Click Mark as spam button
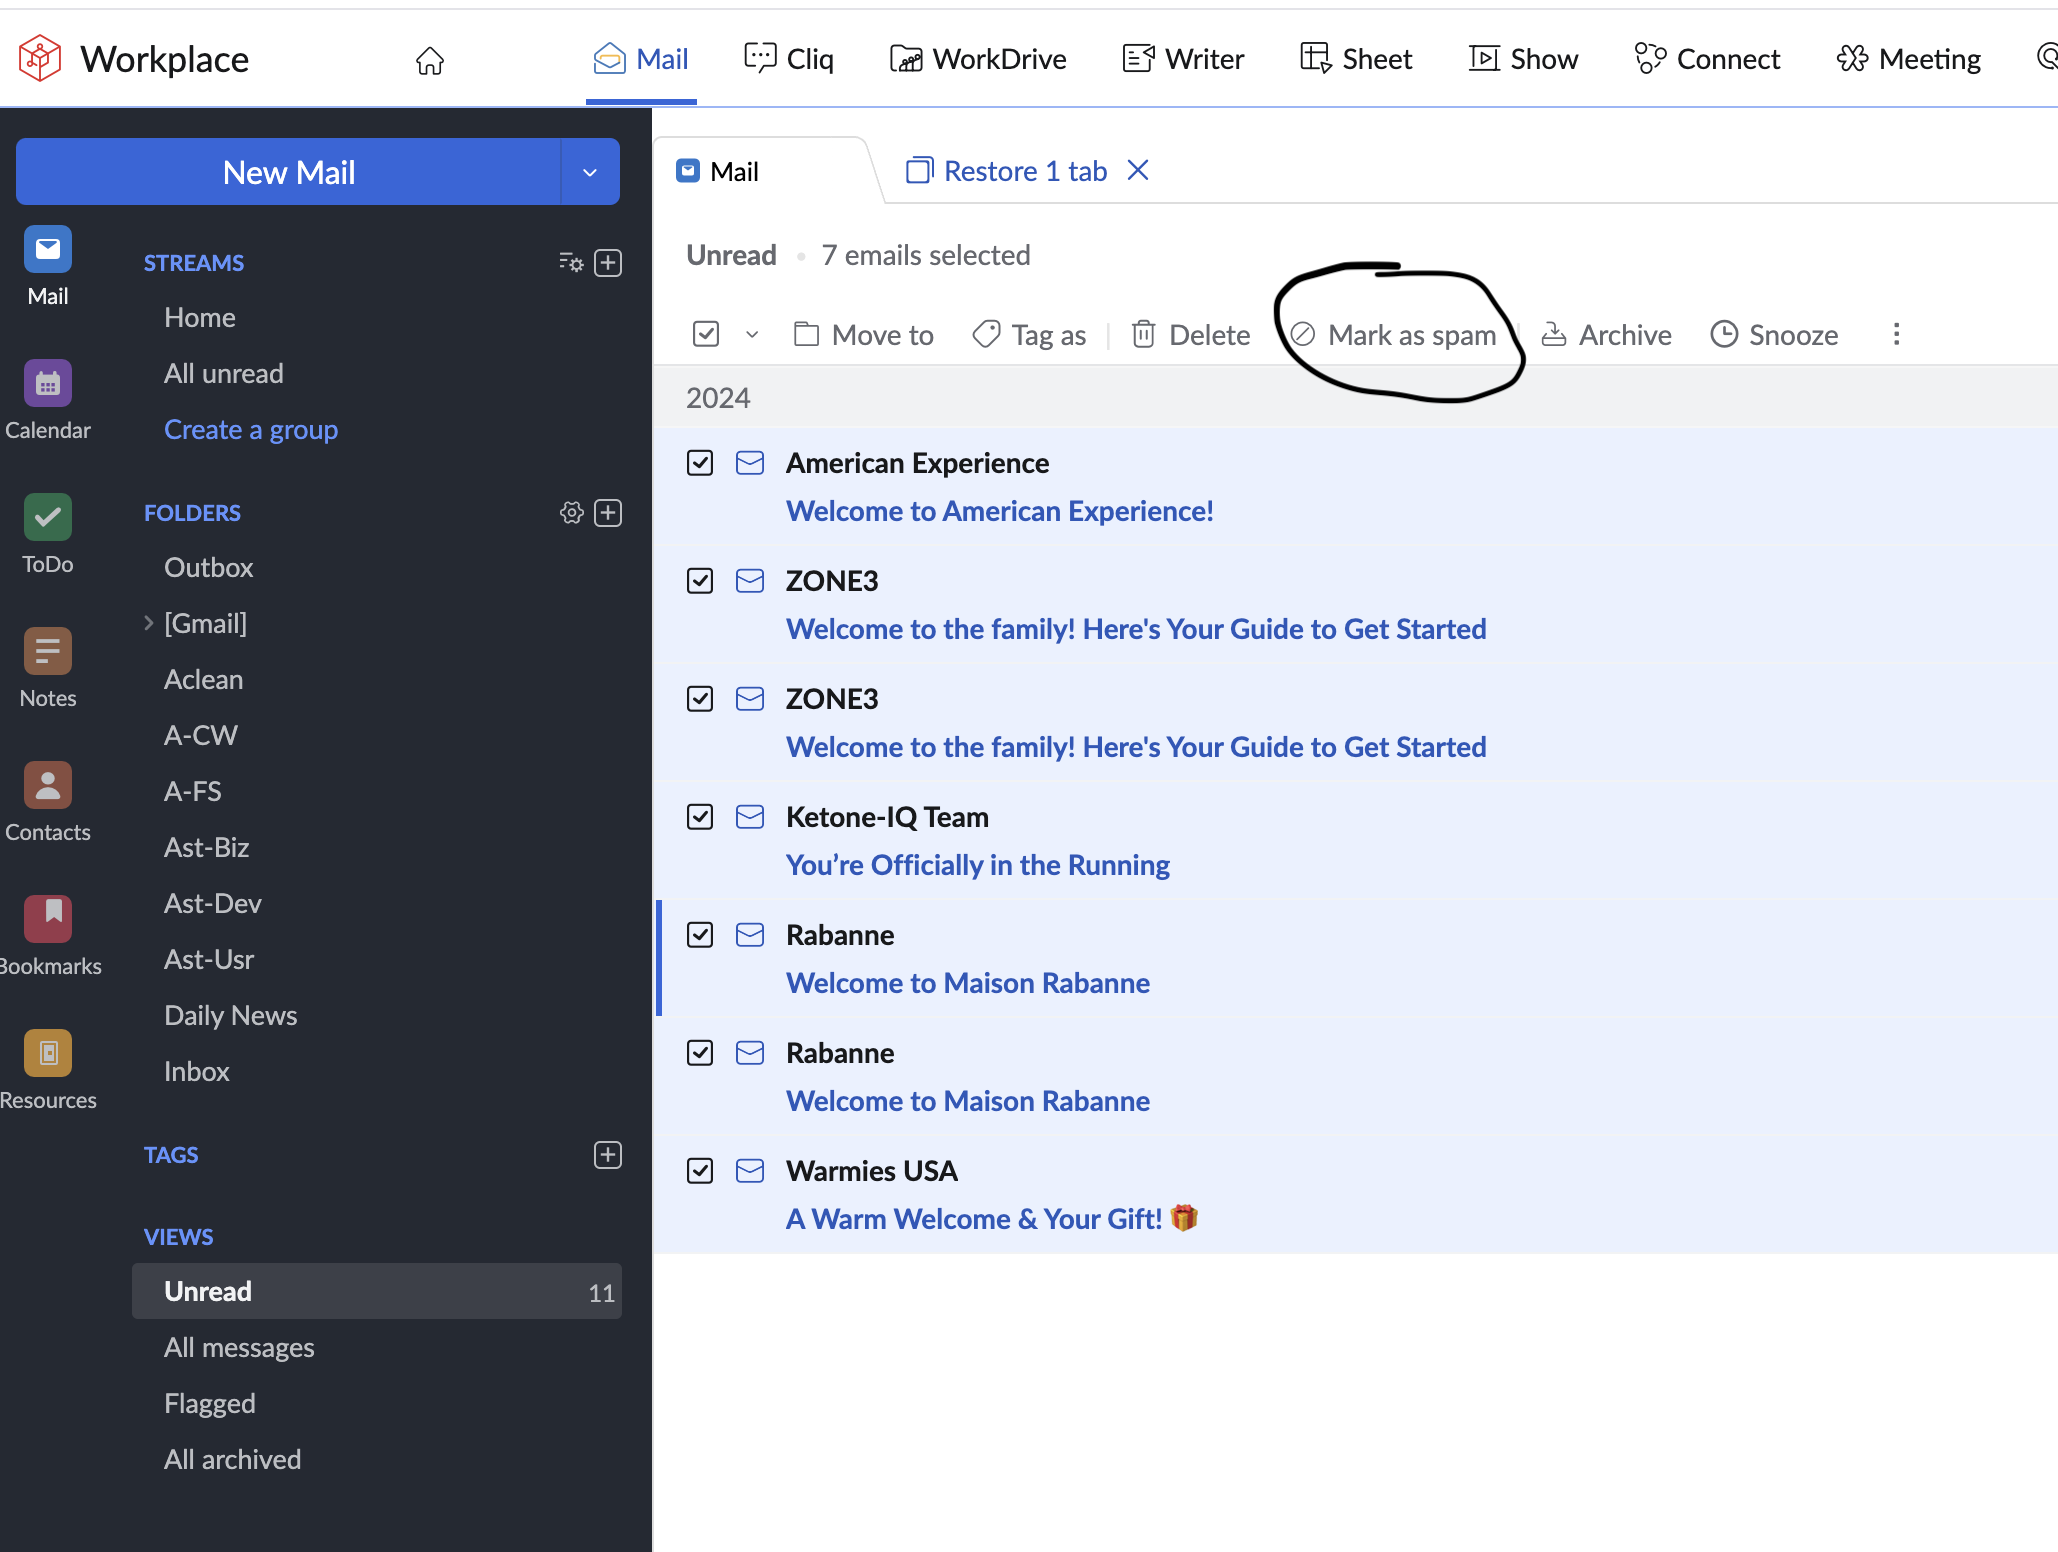 [1395, 335]
